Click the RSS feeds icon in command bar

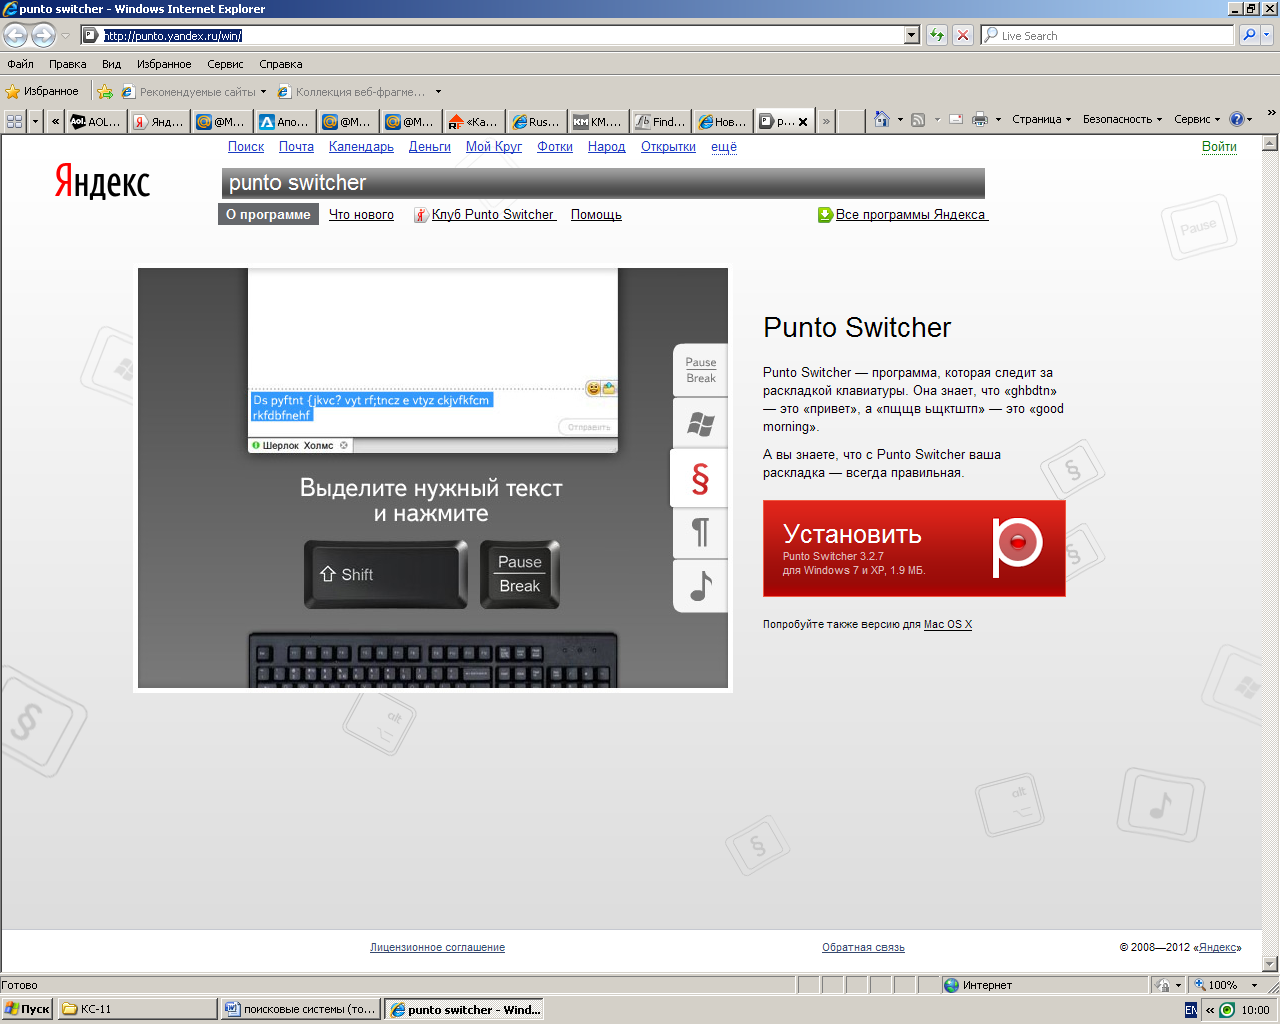pos(918,119)
